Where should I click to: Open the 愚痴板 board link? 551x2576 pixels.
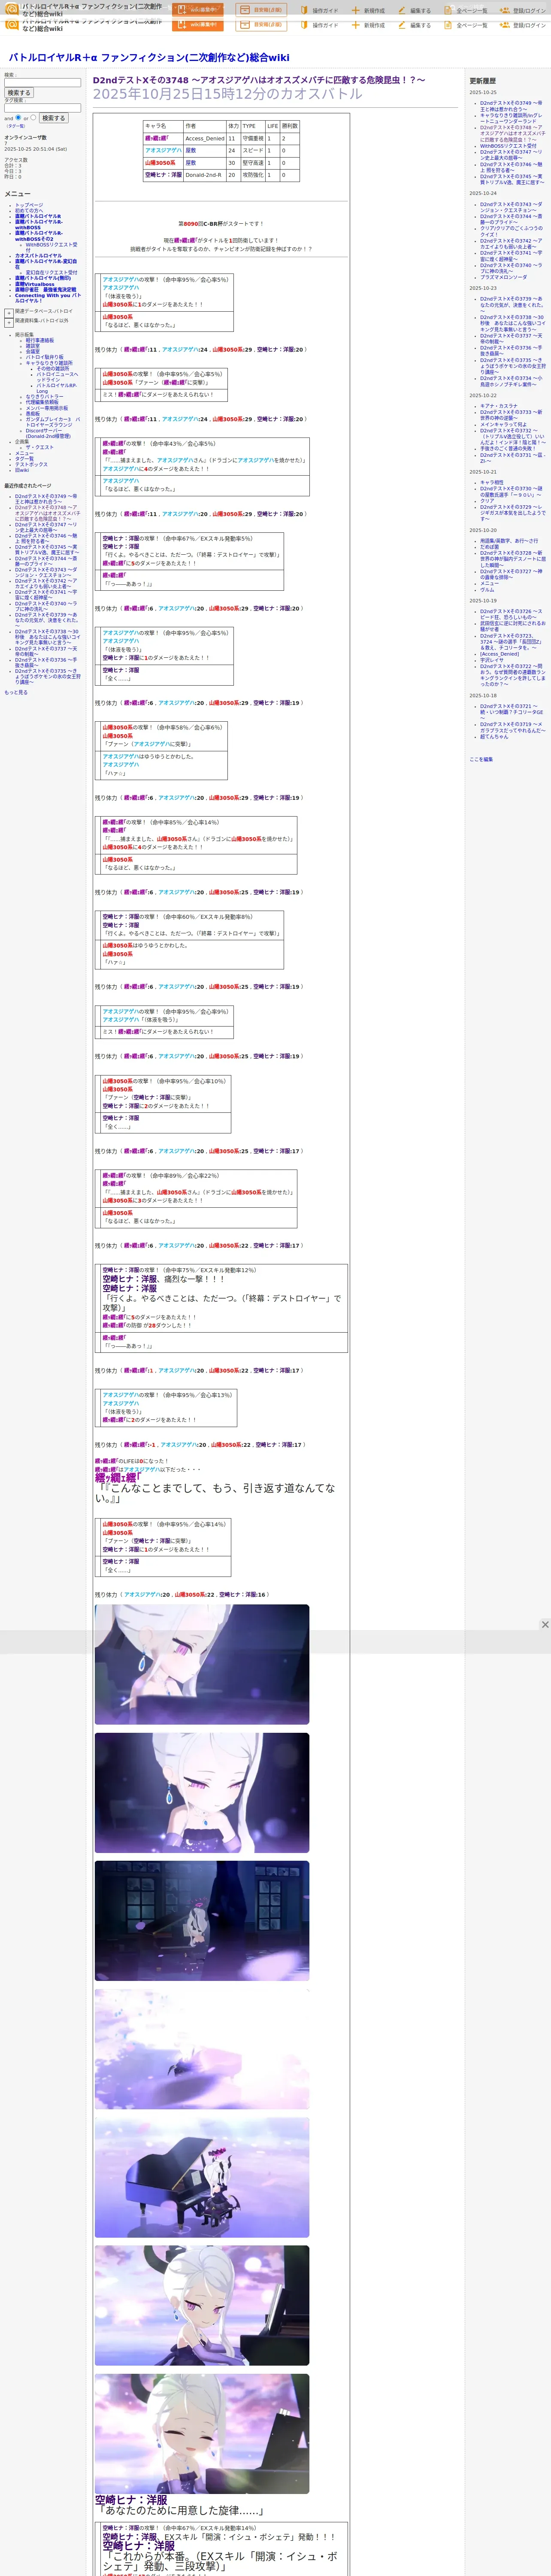coord(33,413)
